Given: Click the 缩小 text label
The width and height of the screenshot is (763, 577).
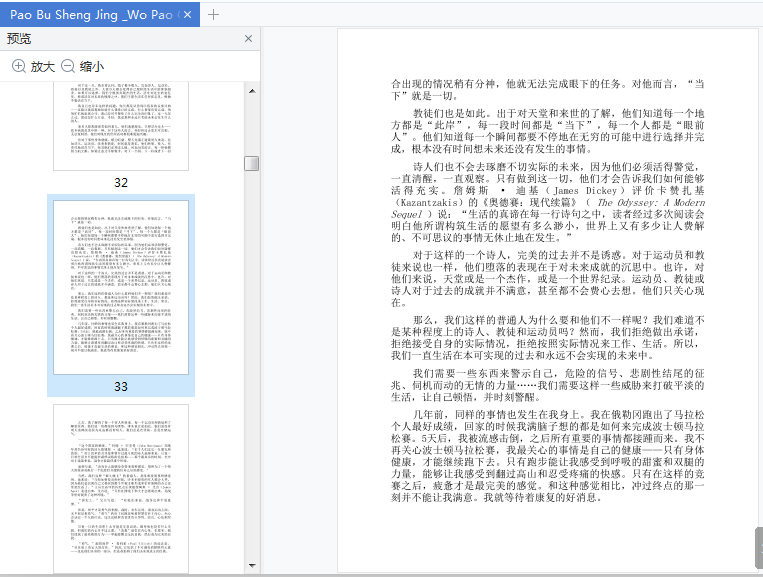Looking at the screenshot, I should pos(92,67).
